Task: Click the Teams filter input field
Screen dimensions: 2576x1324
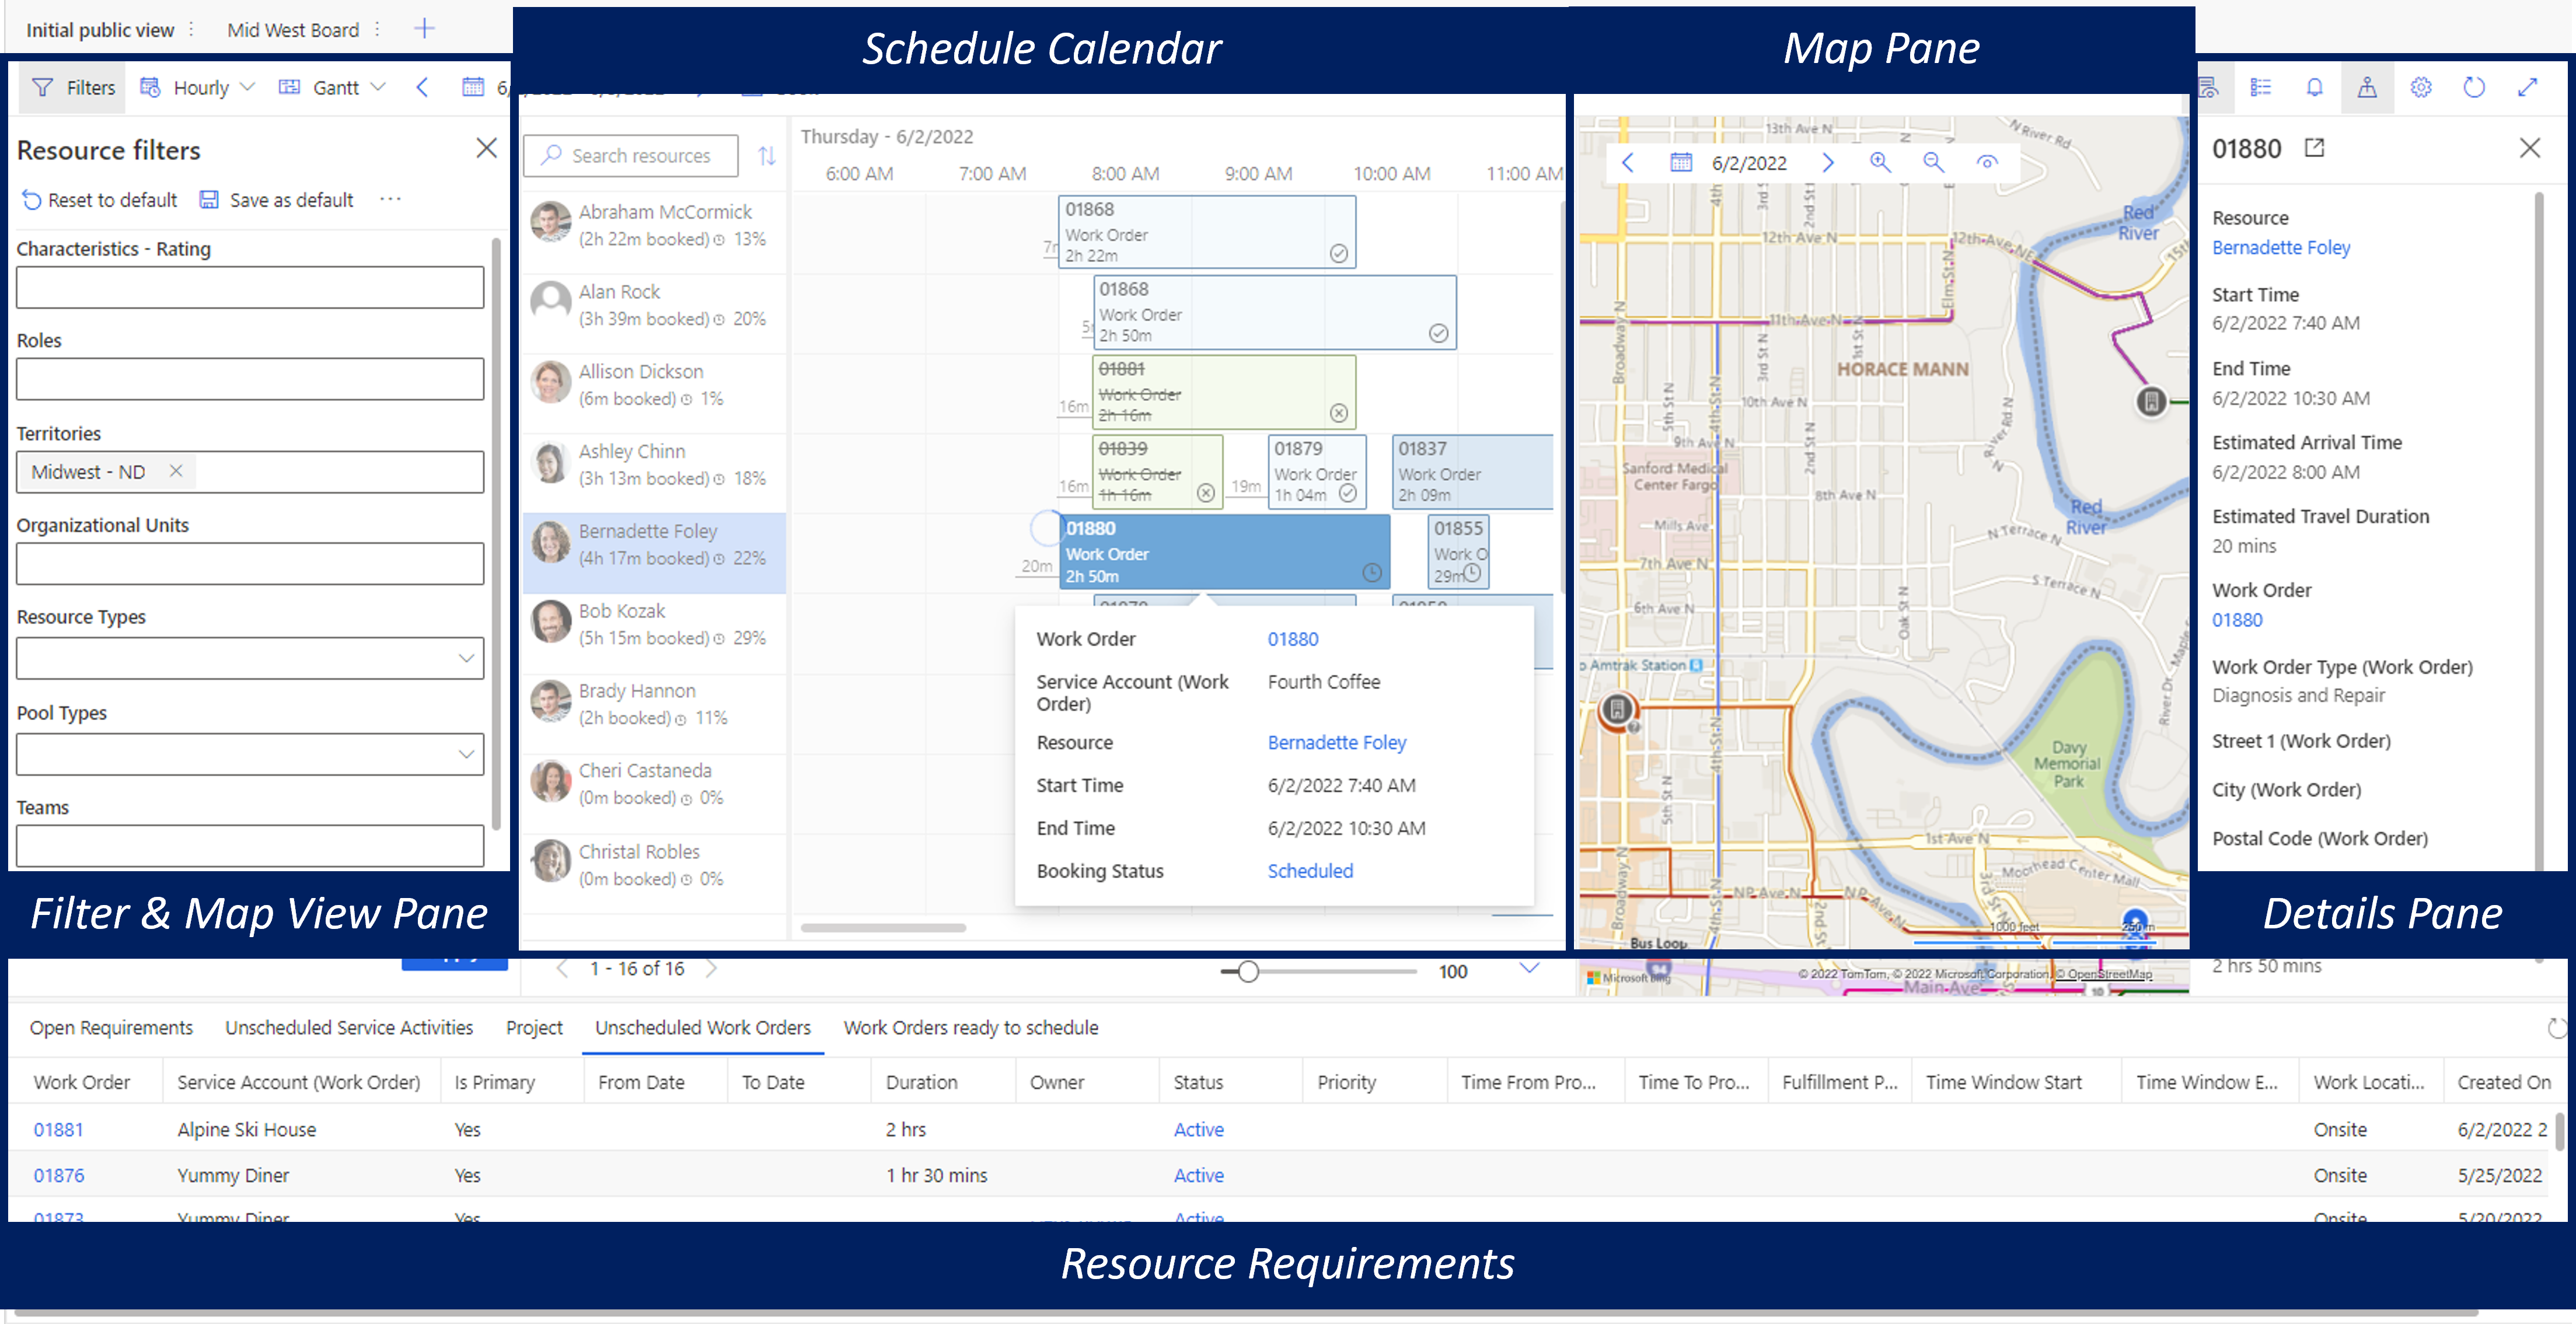Action: click(x=250, y=846)
